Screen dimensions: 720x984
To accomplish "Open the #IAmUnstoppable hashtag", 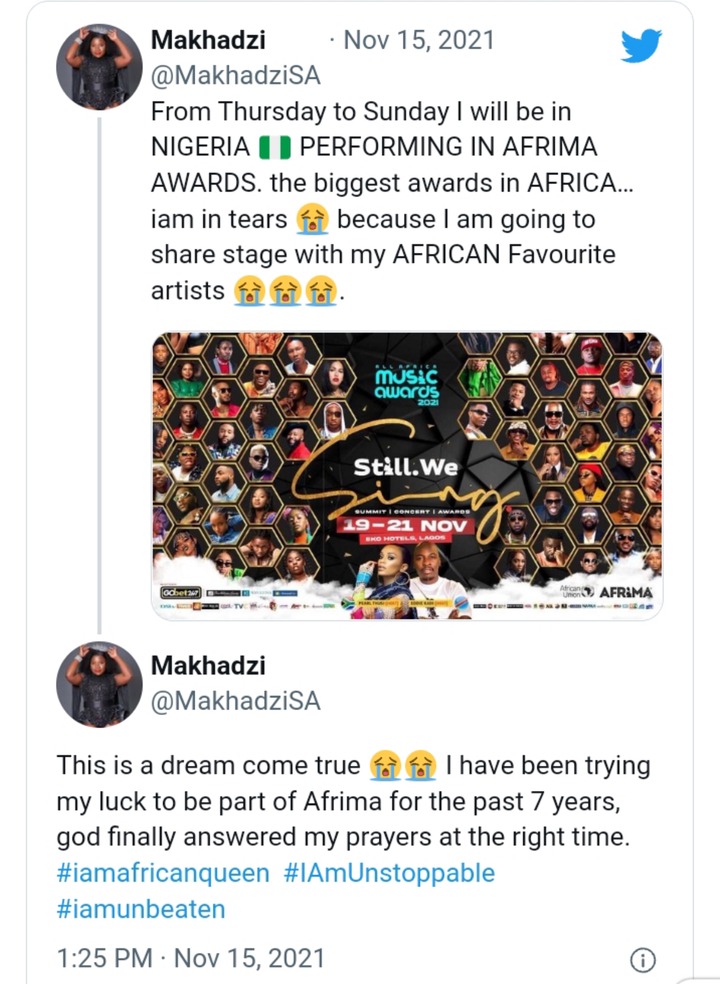I will click(389, 873).
